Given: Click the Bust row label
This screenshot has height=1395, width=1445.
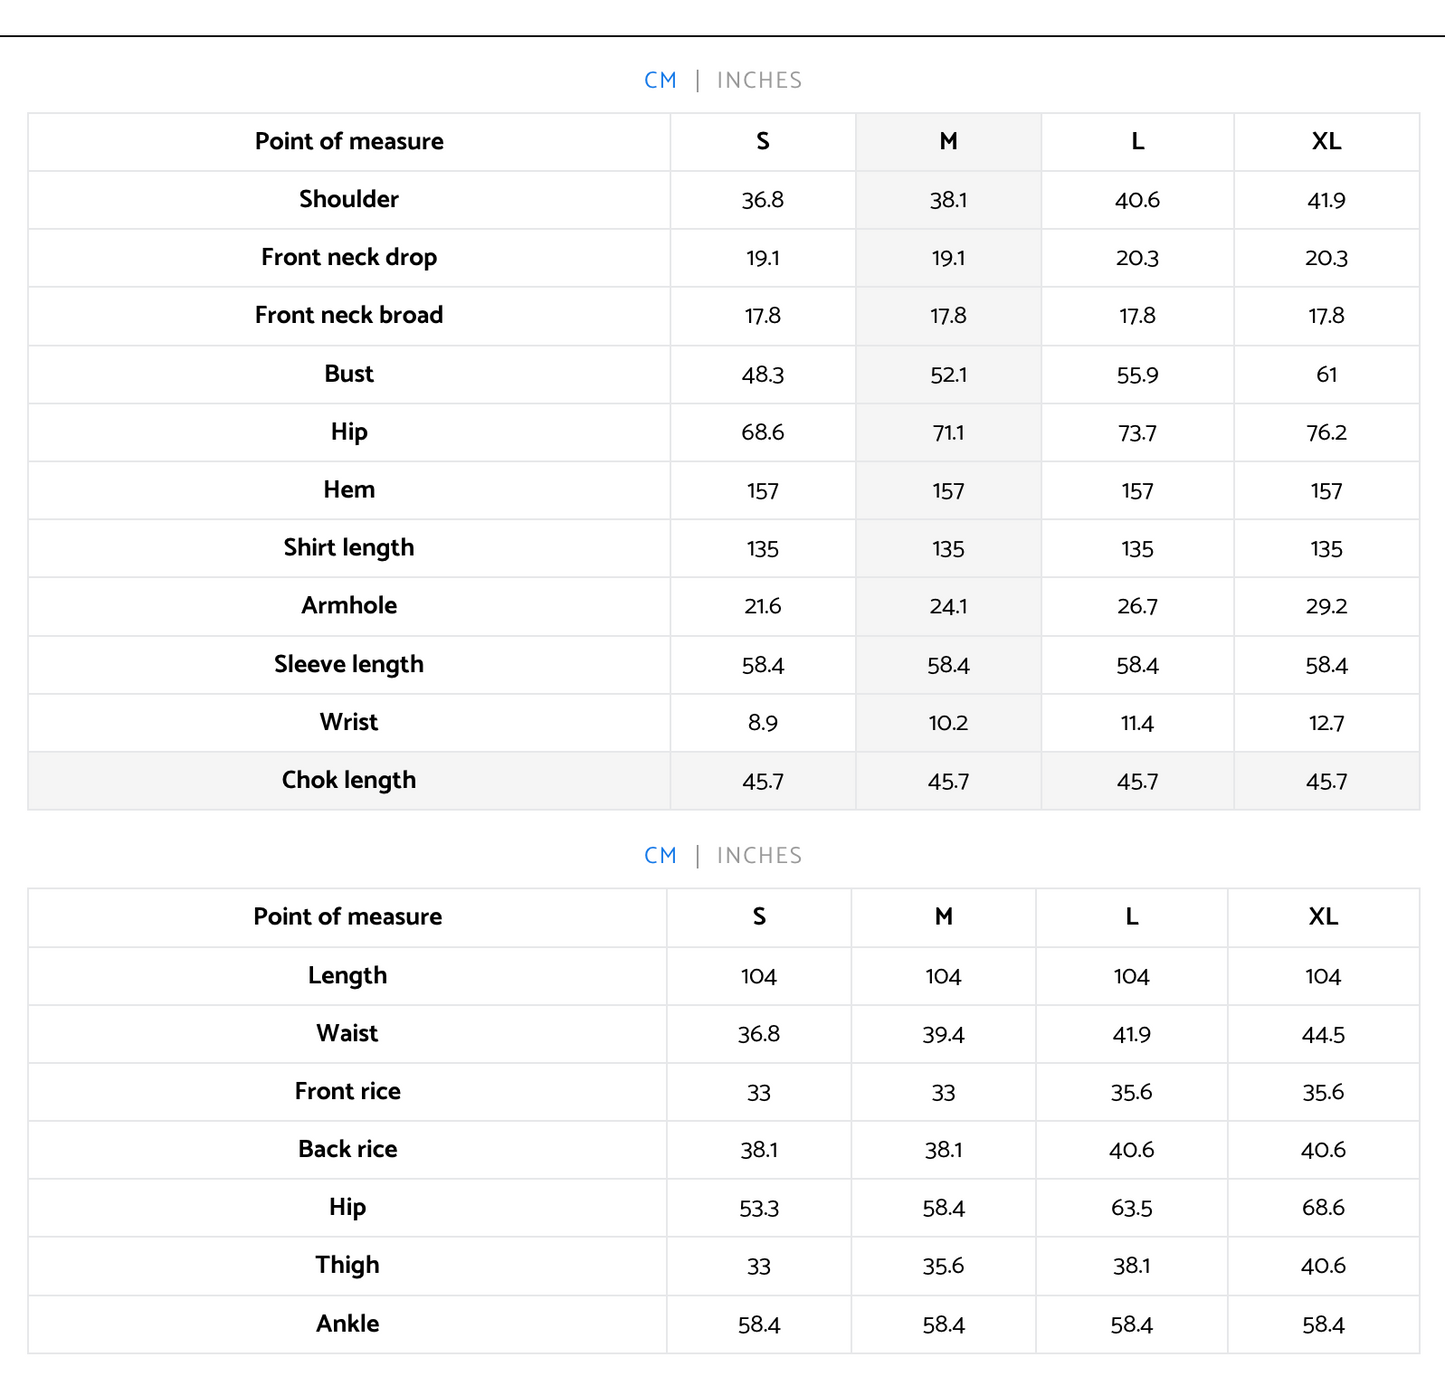Looking at the screenshot, I should (348, 374).
